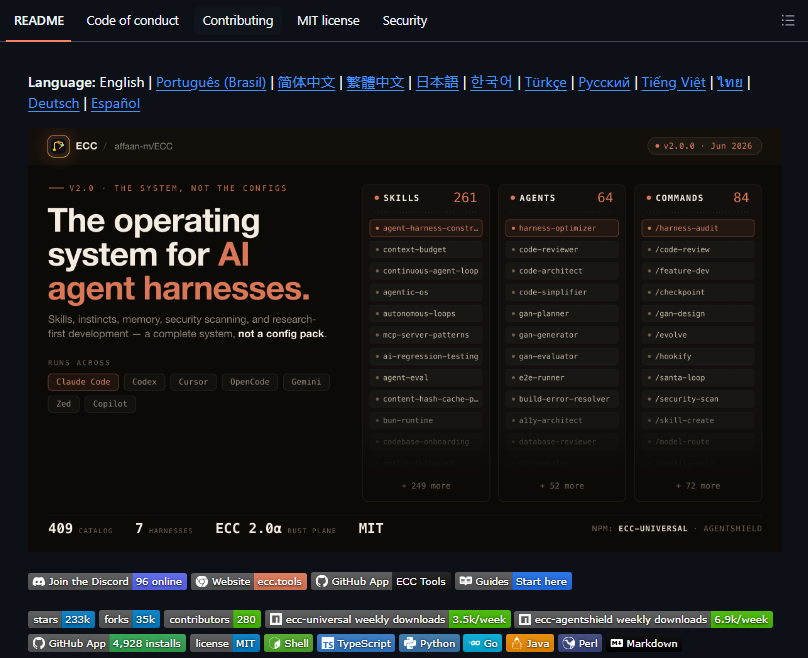Open the 日本語 translation link
Screen dimensions: 808x658
click(x=437, y=82)
